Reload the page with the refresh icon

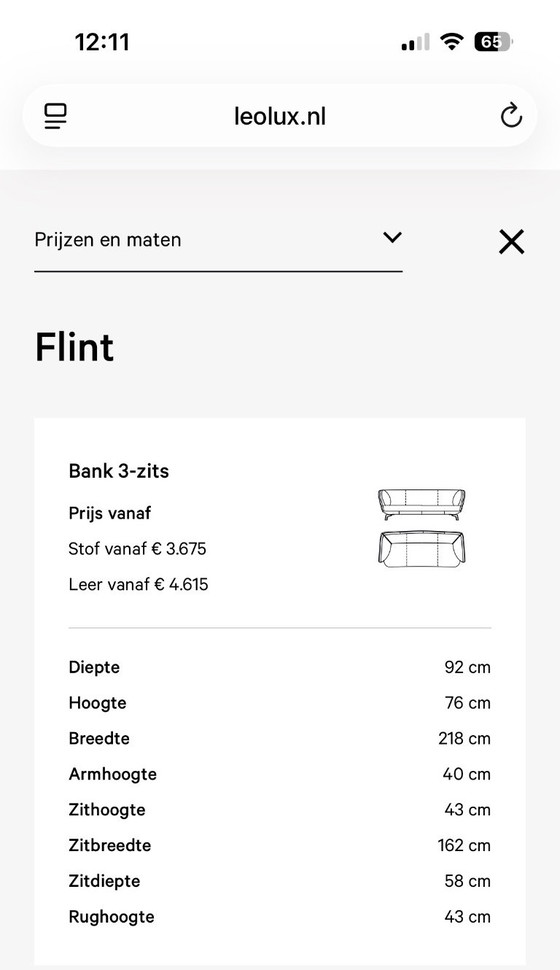click(x=511, y=116)
